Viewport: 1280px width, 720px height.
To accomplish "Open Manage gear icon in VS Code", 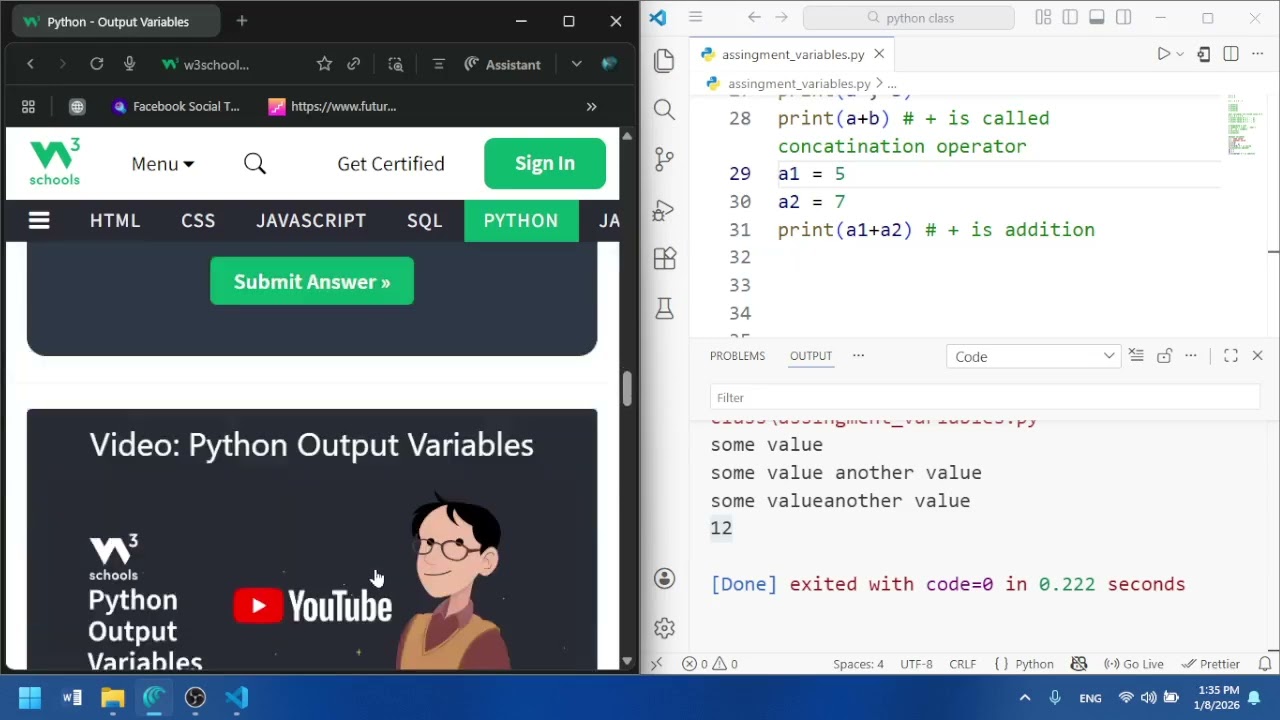I will tap(664, 628).
